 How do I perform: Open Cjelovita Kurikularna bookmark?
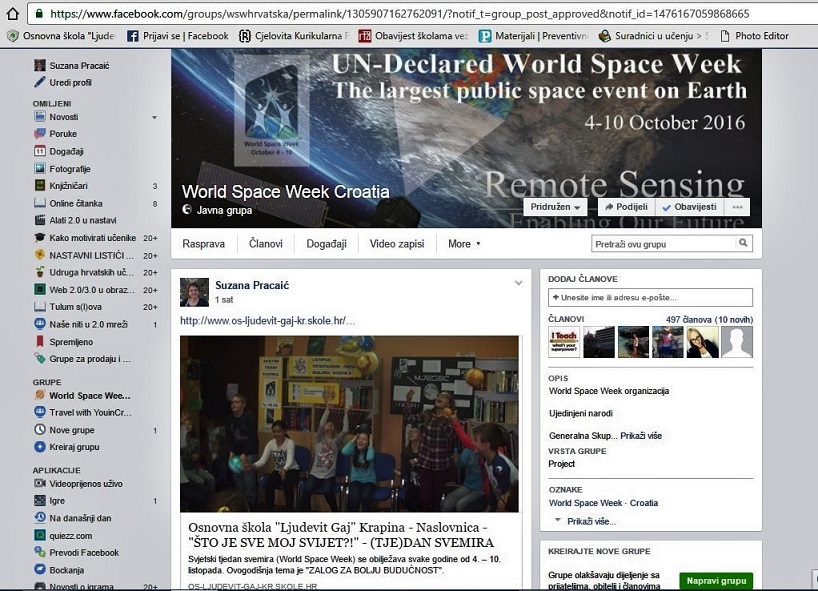pos(293,35)
